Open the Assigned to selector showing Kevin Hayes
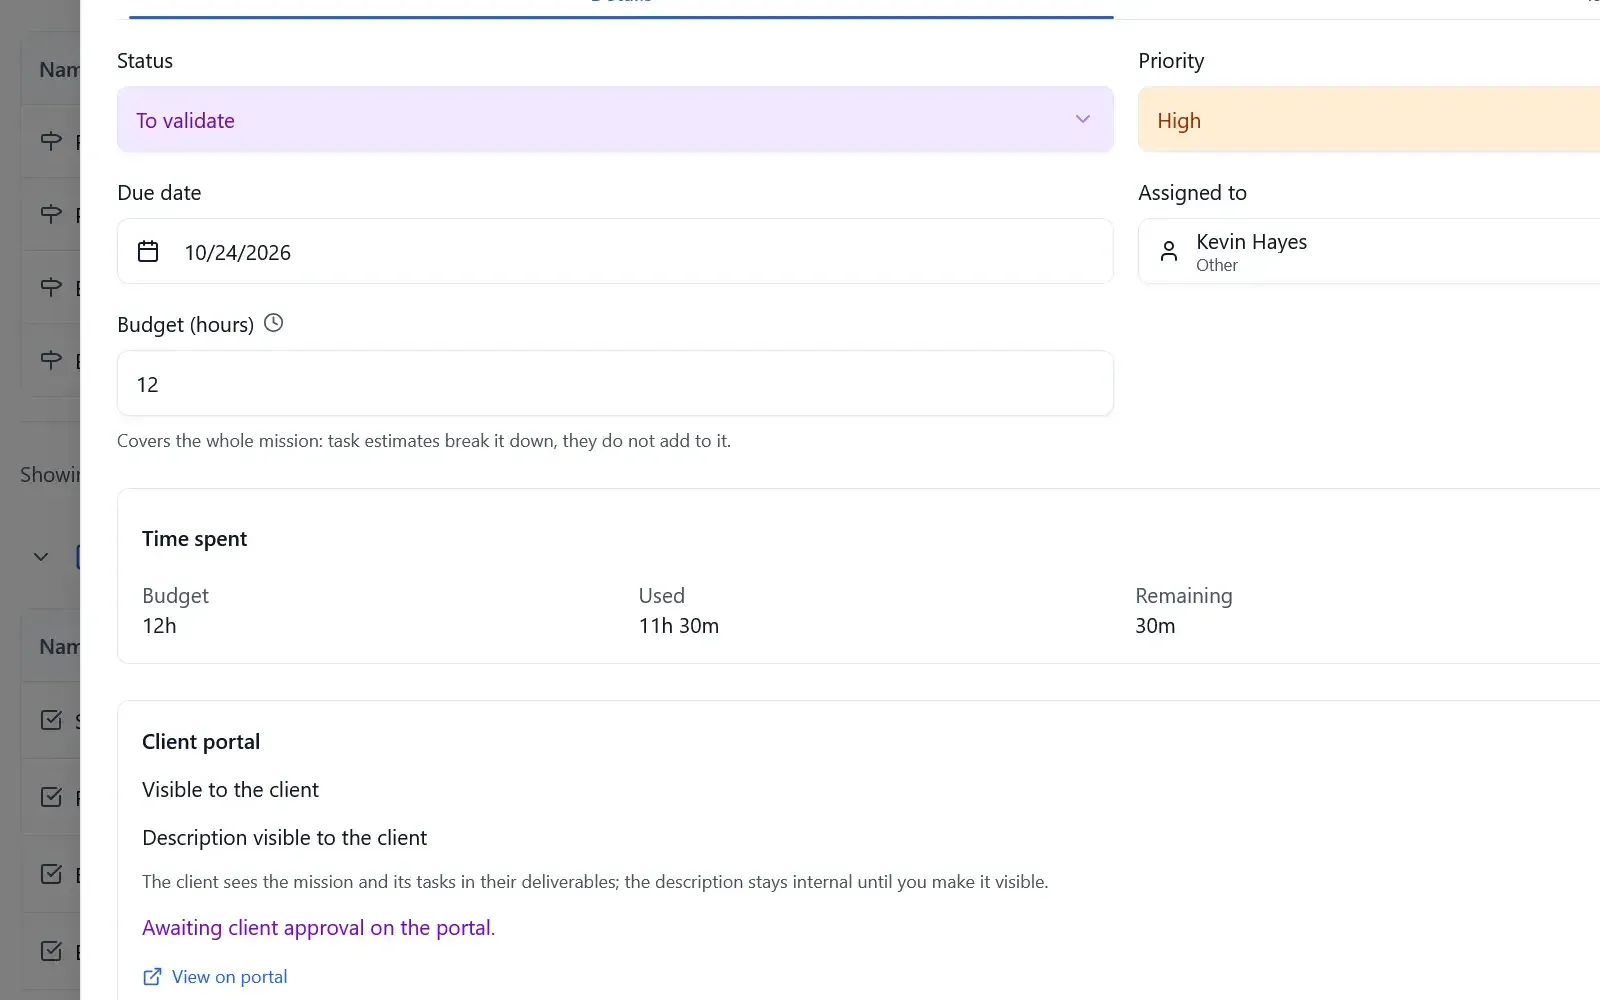Screen dimensions: 1600x1000 point(1369,251)
